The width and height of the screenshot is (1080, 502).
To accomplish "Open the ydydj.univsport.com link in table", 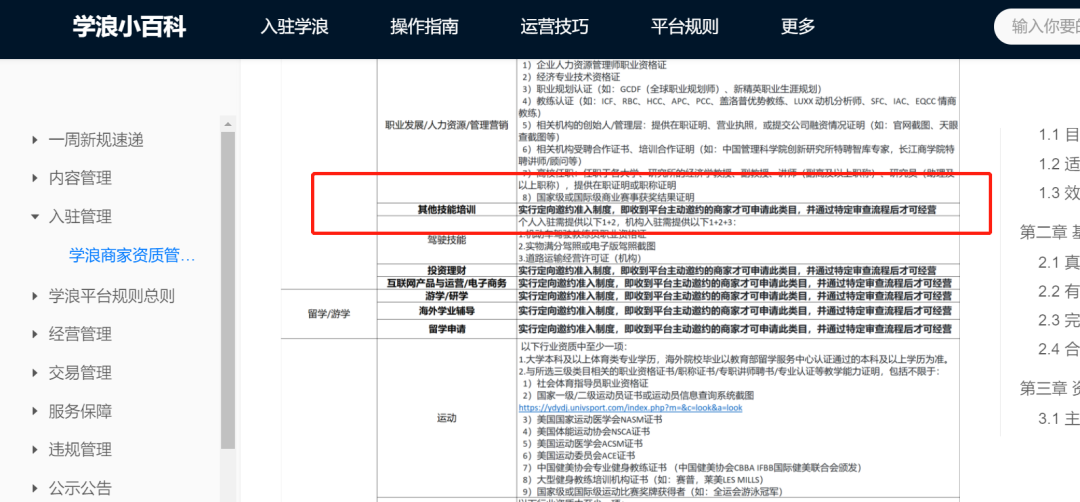I will point(630,408).
